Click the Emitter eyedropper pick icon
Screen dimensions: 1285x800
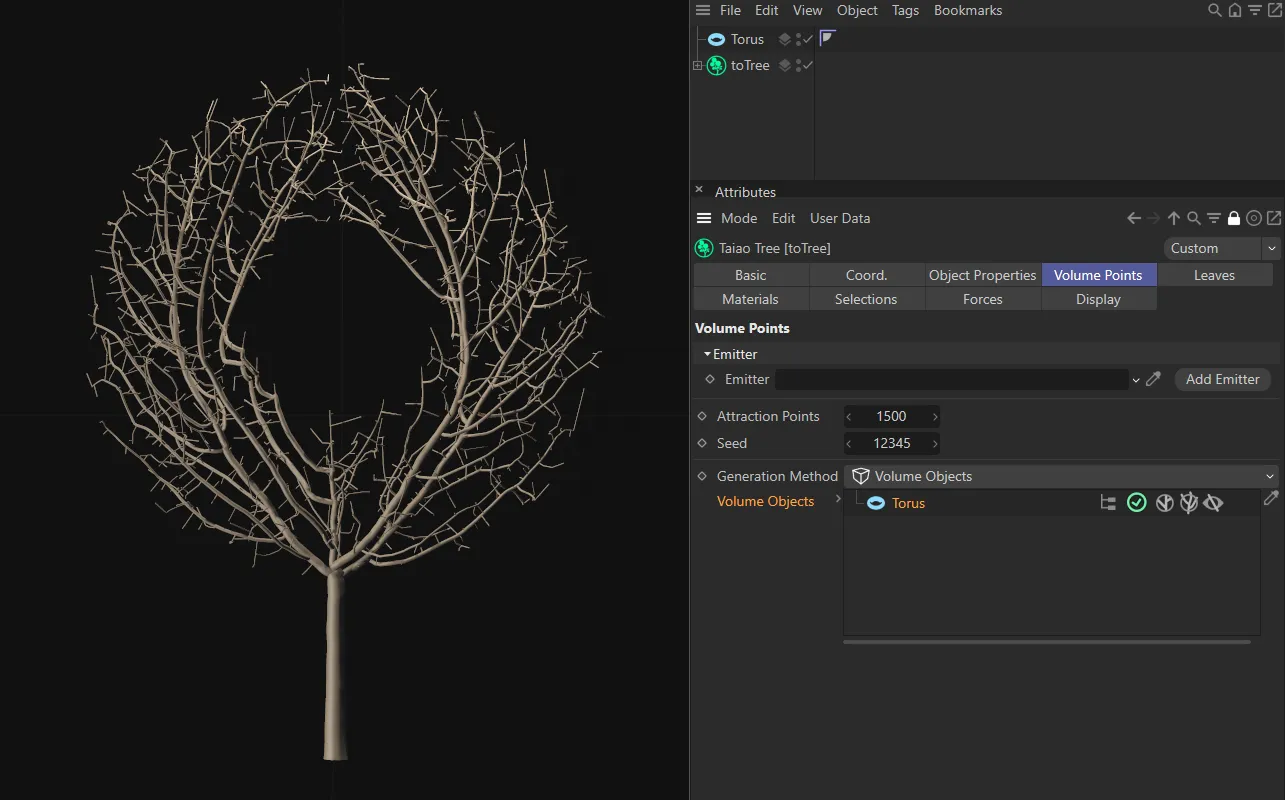point(1153,379)
